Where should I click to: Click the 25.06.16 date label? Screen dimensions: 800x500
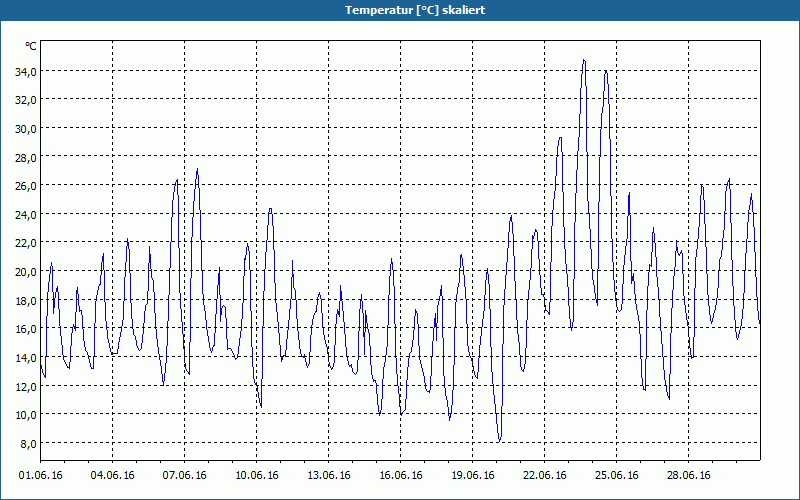[x=616, y=476]
